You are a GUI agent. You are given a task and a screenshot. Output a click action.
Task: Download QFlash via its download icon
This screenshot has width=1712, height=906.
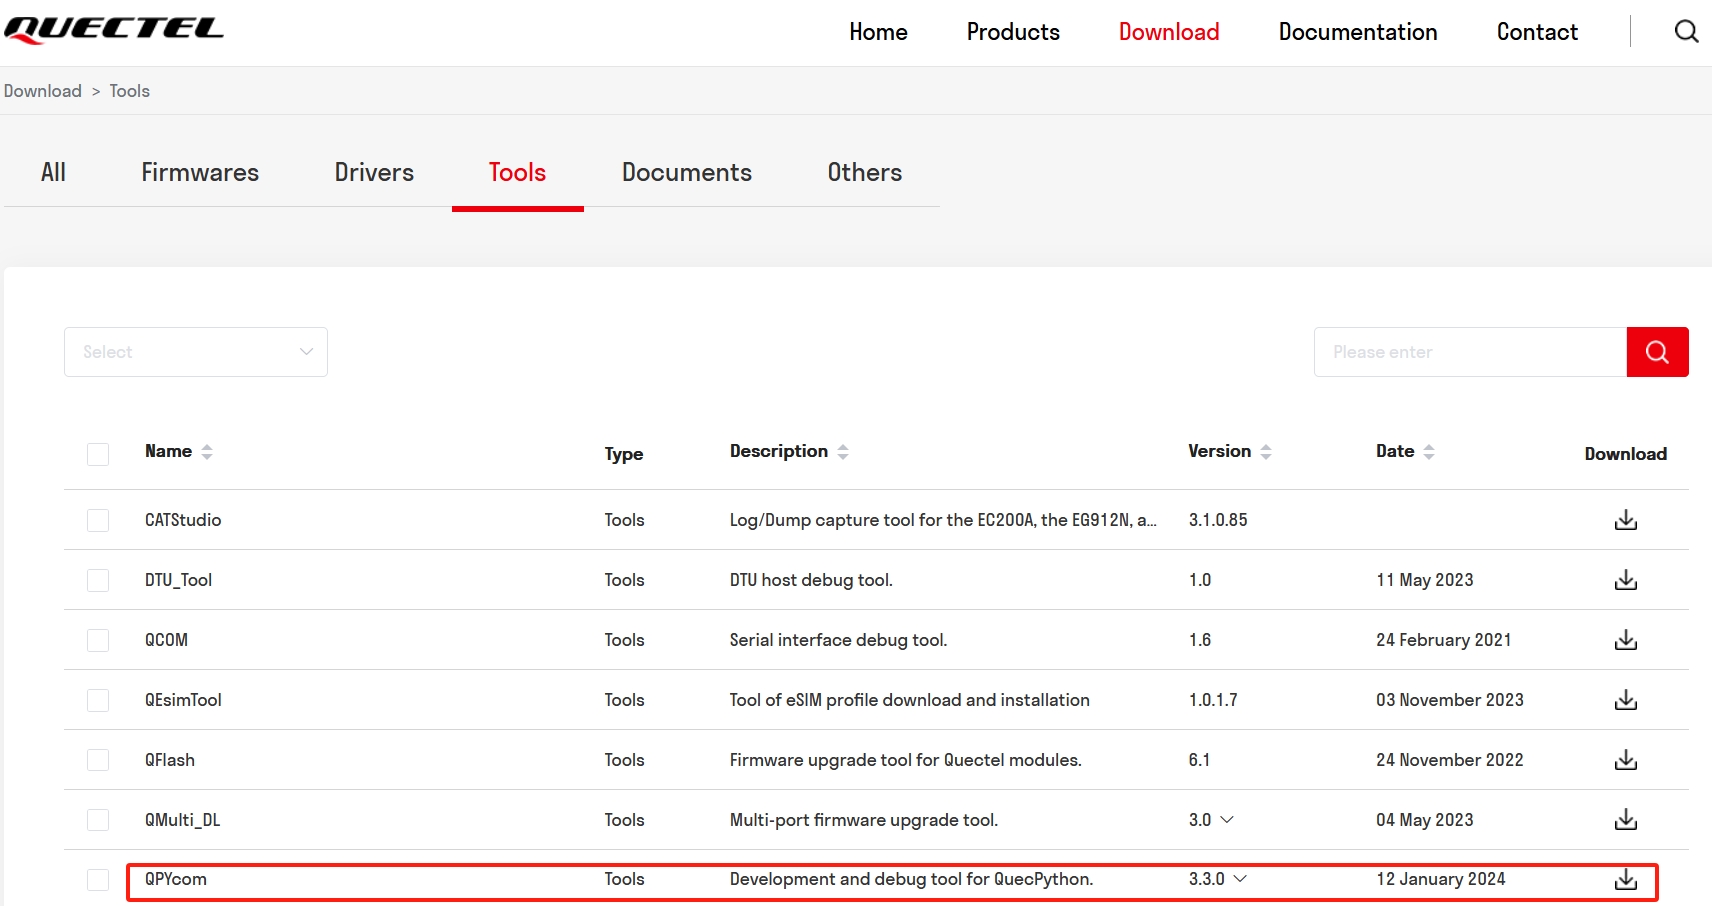click(x=1626, y=760)
